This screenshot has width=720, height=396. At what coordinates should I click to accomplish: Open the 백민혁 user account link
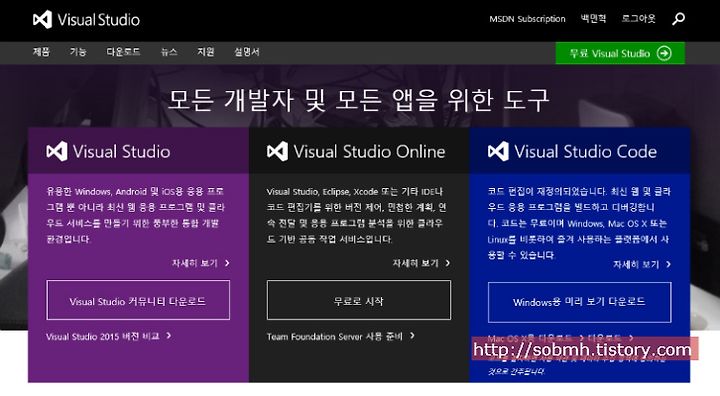click(593, 19)
